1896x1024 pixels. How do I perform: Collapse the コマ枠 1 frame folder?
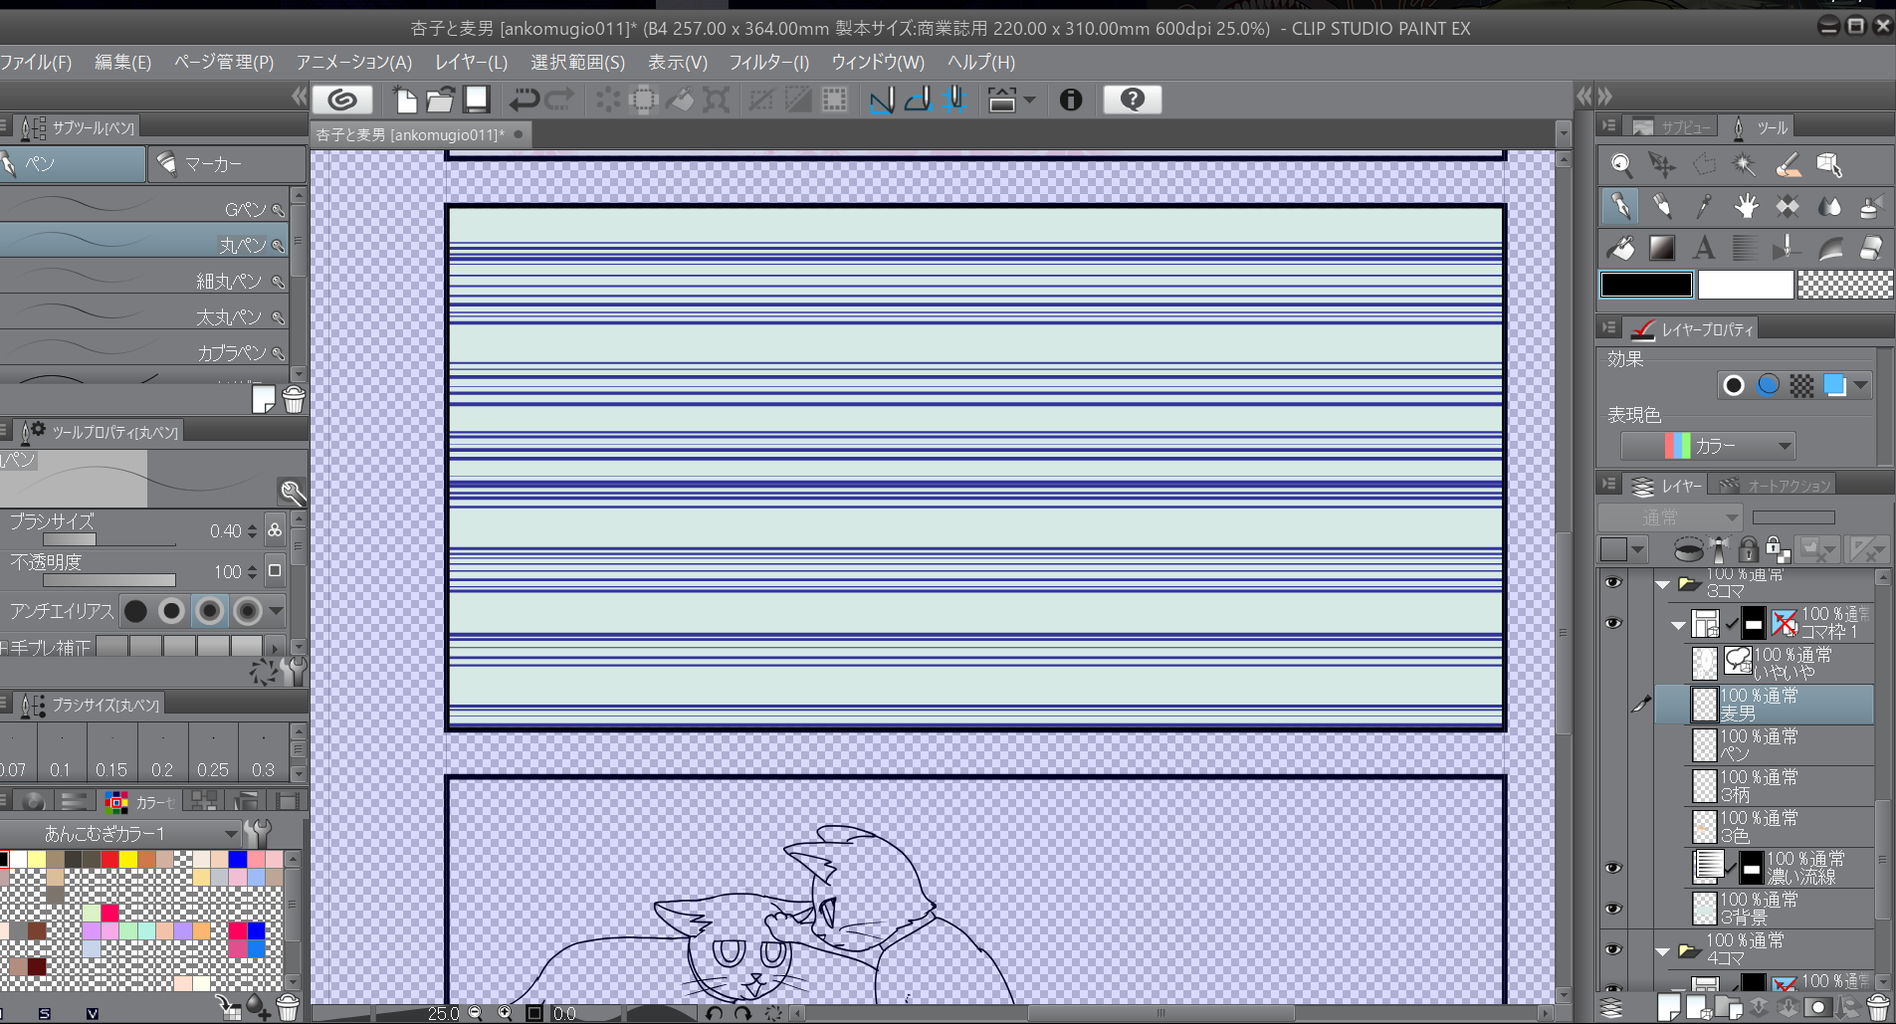(x=1678, y=625)
